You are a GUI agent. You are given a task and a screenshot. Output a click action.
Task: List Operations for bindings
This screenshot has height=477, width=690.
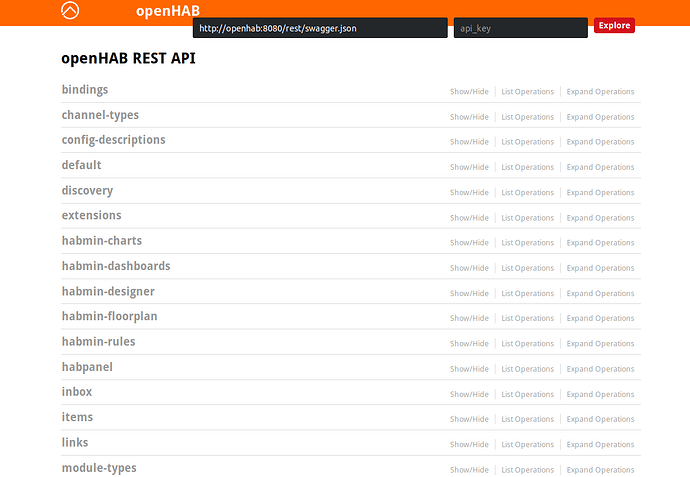[x=528, y=92]
